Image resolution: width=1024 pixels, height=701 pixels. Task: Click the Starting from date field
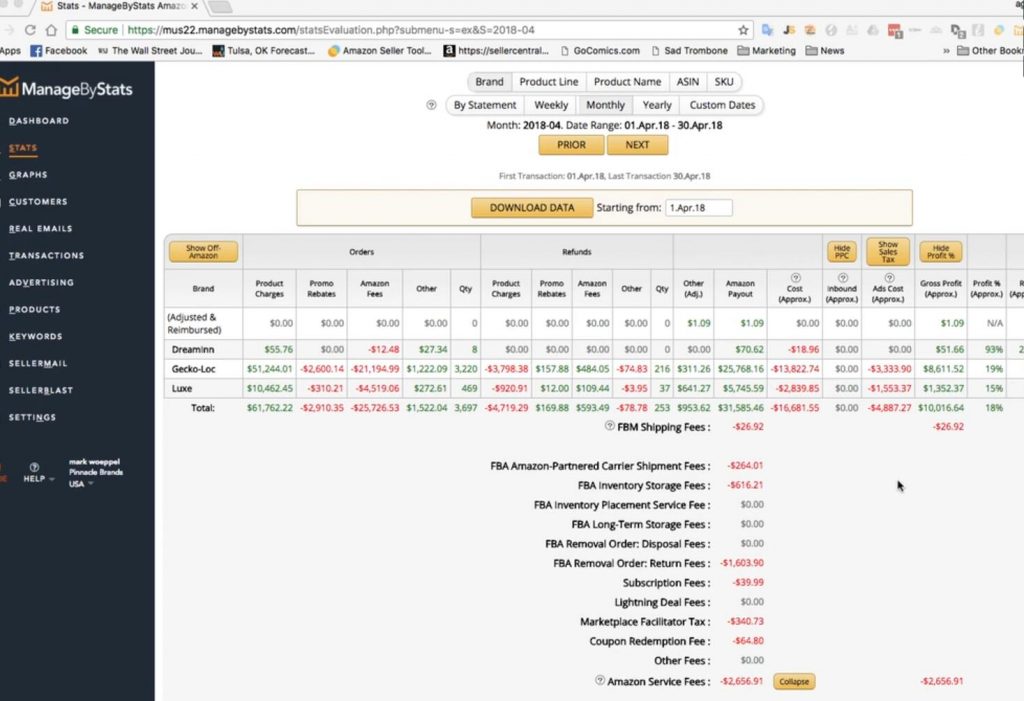coord(699,208)
